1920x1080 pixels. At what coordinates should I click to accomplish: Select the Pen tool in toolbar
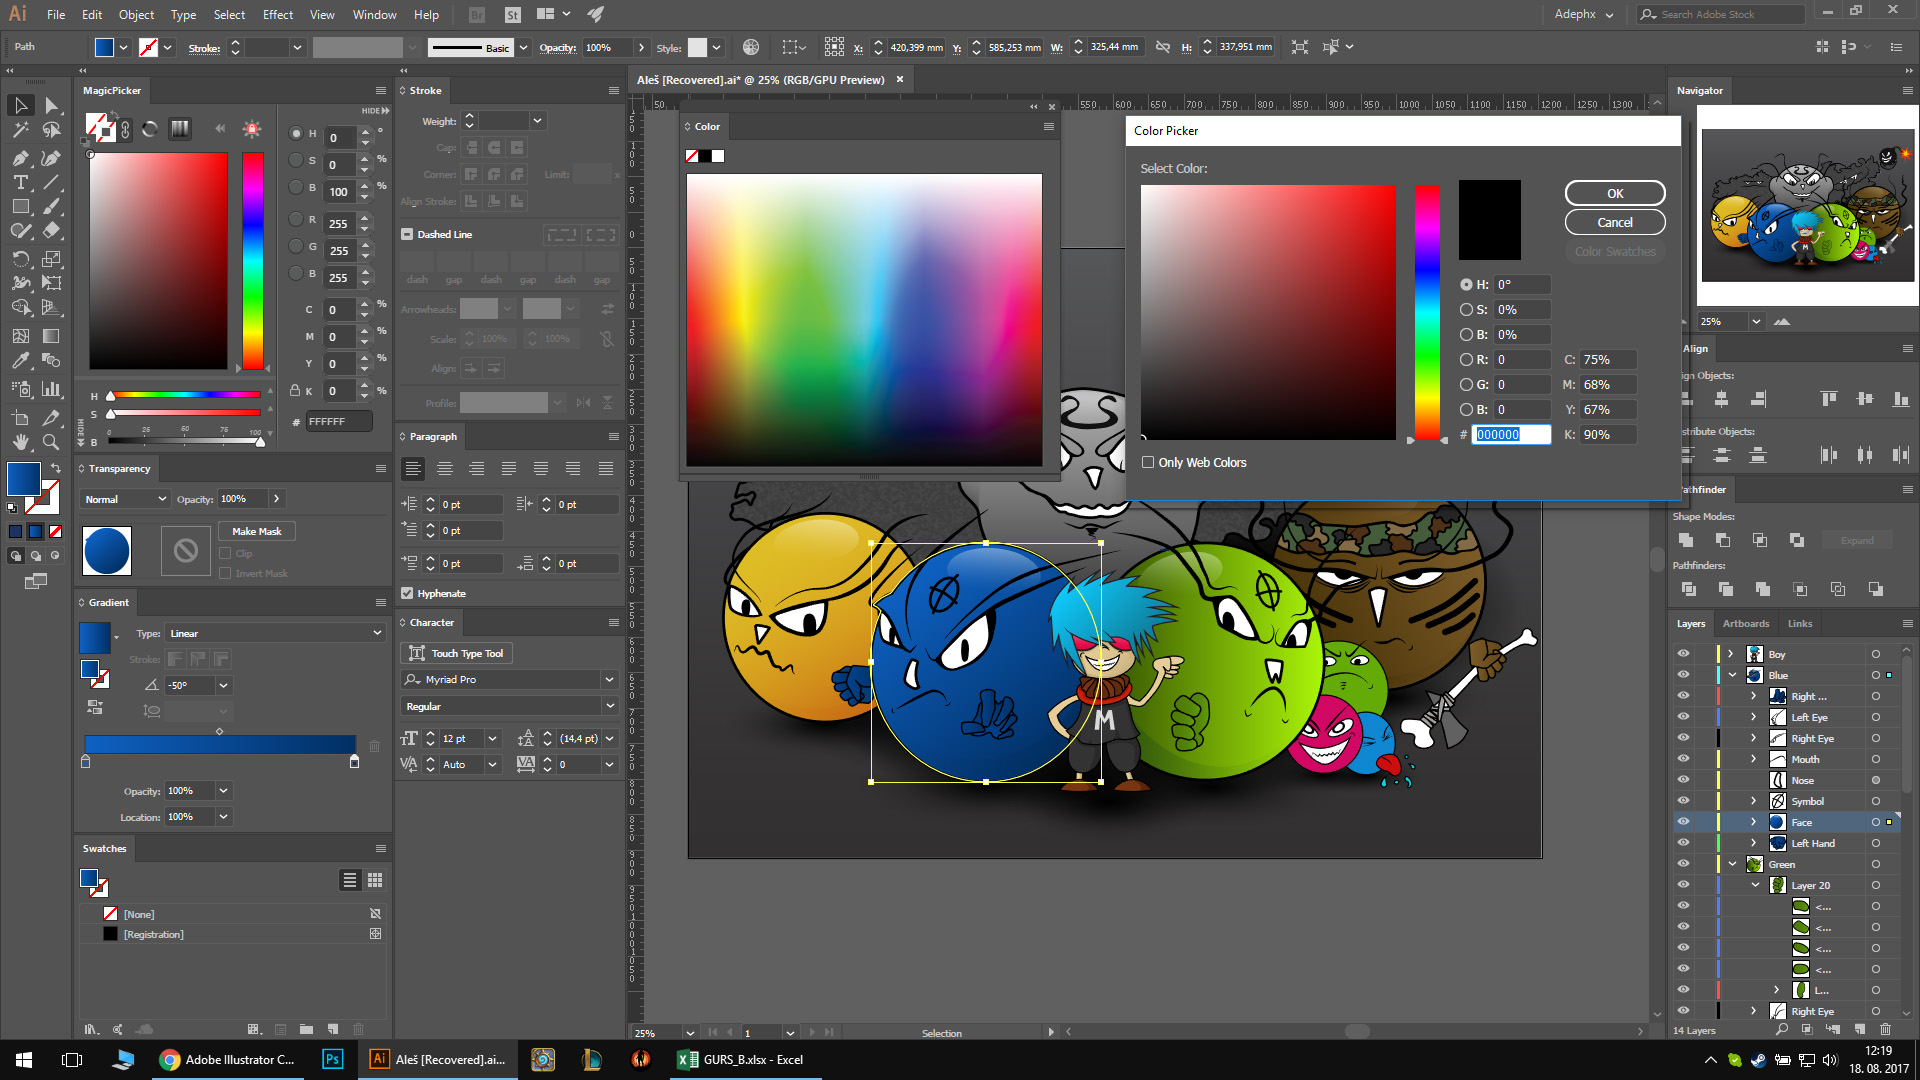pos(18,158)
